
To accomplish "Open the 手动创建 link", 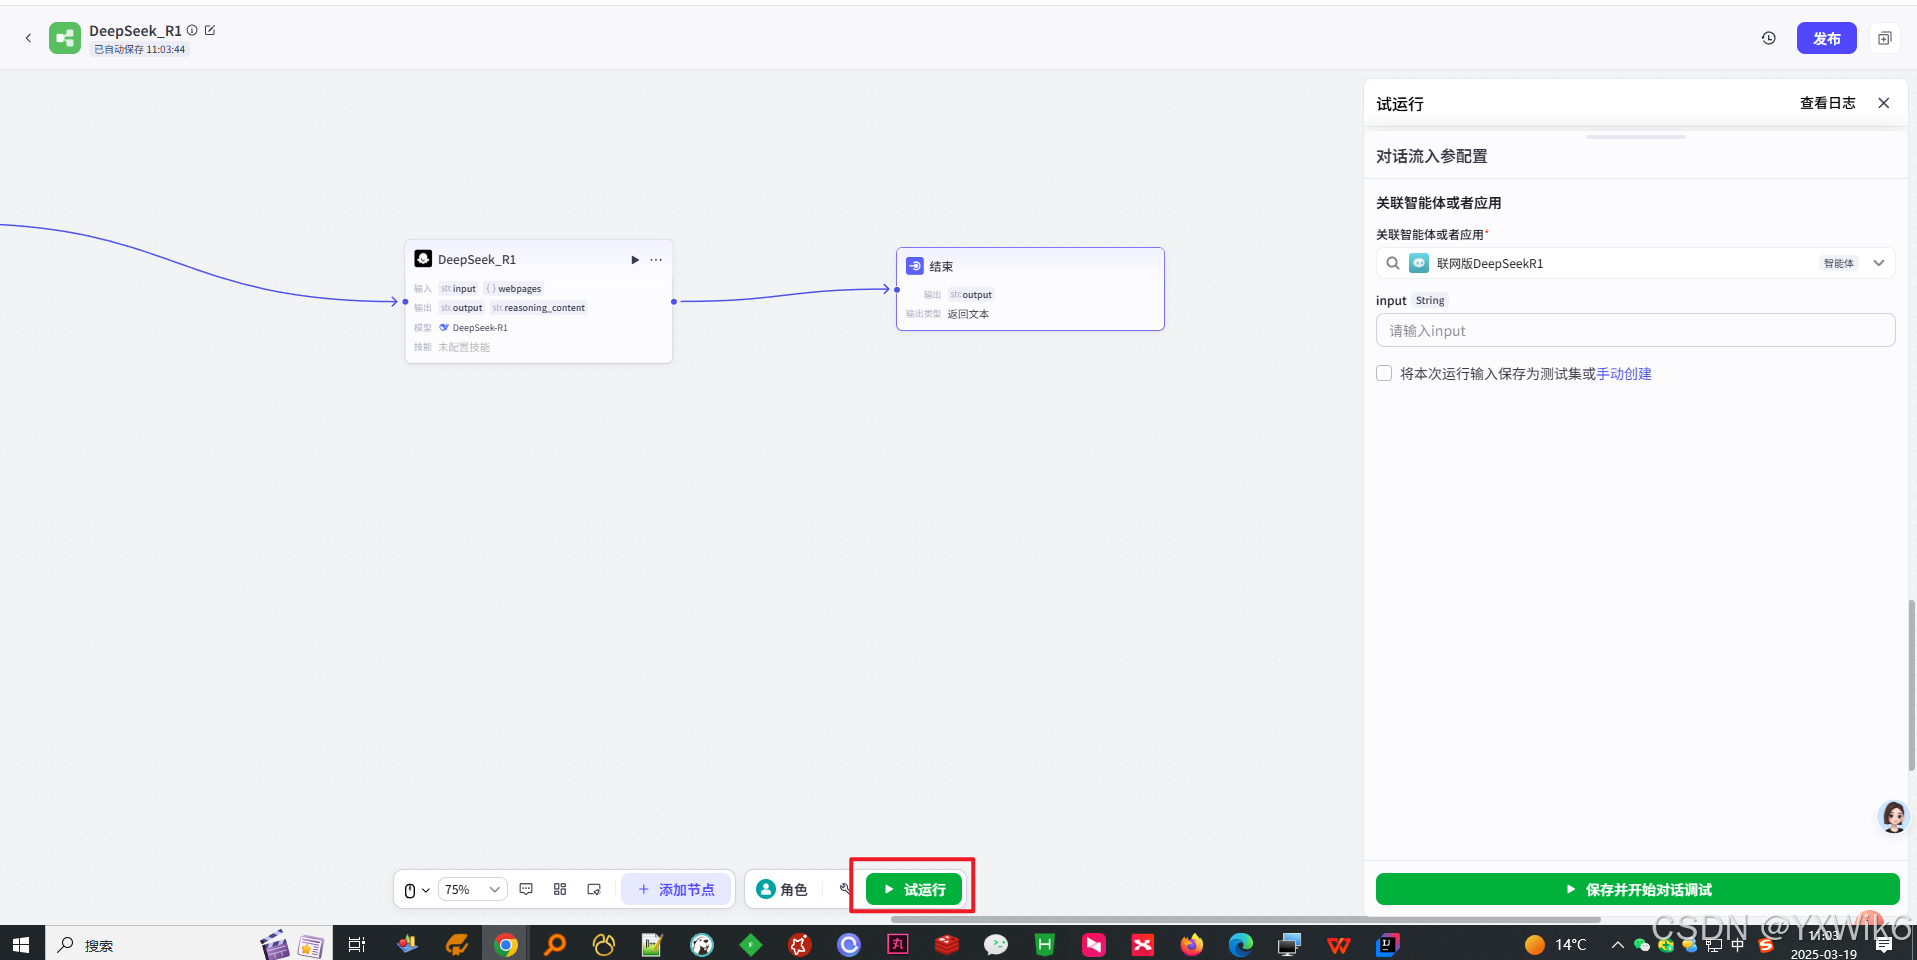I will (x=1624, y=373).
